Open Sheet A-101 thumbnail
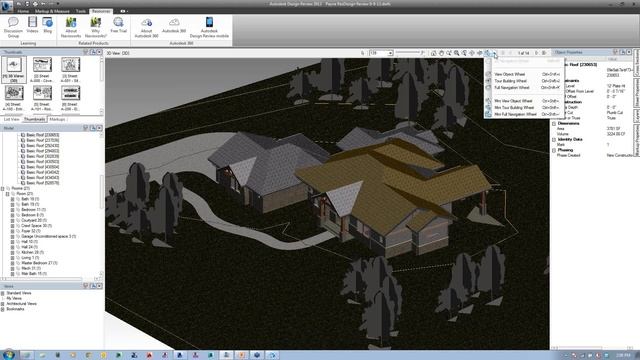Screen dimensions: 640x360 42,98
